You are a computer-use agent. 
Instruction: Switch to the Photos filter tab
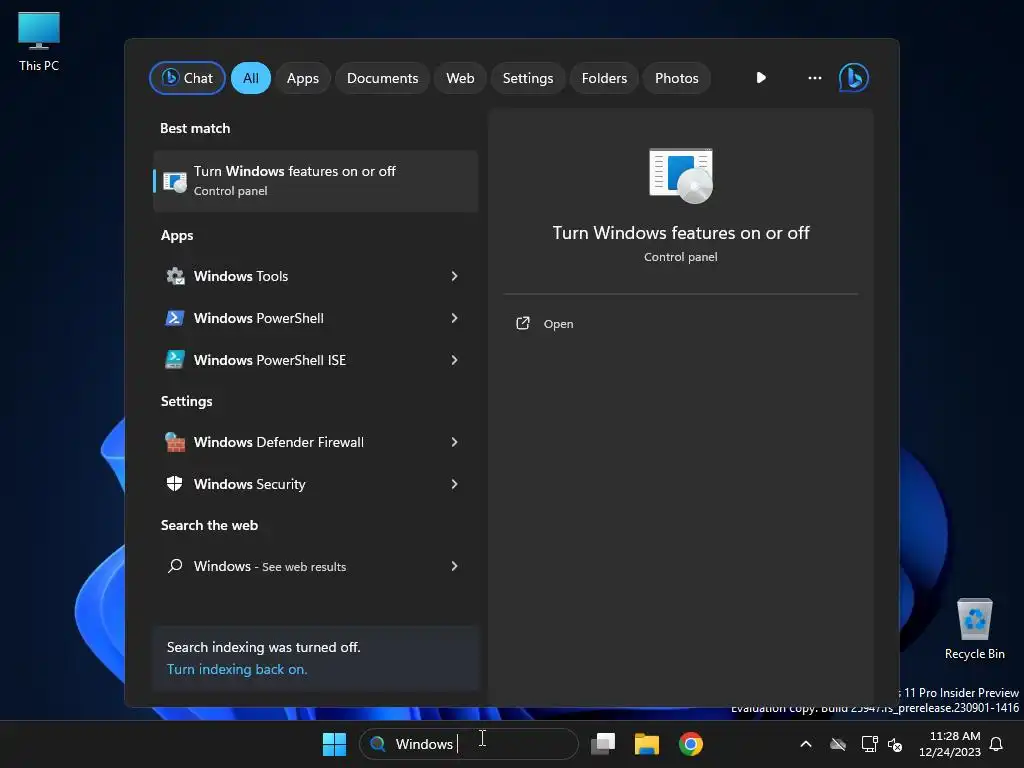[677, 78]
